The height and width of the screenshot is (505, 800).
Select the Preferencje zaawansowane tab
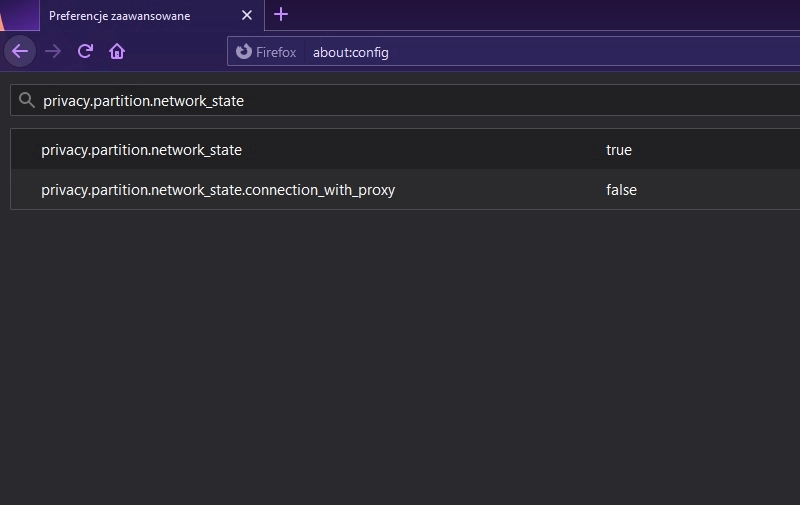tap(152, 16)
